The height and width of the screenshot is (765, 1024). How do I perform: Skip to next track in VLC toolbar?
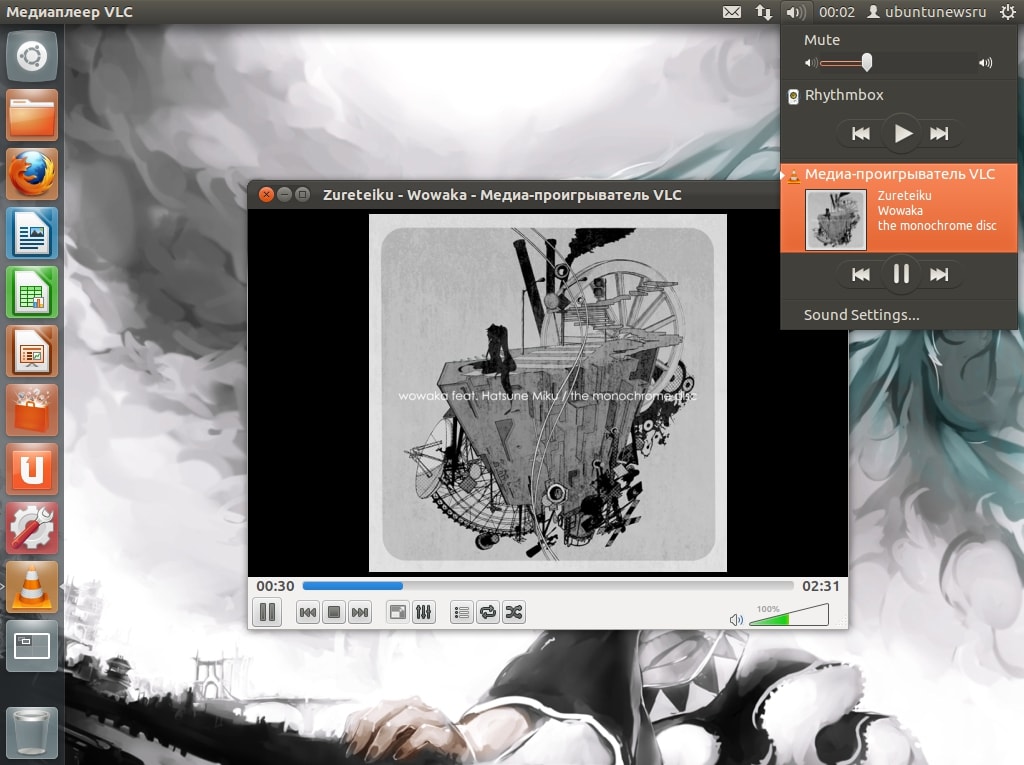click(360, 612)
